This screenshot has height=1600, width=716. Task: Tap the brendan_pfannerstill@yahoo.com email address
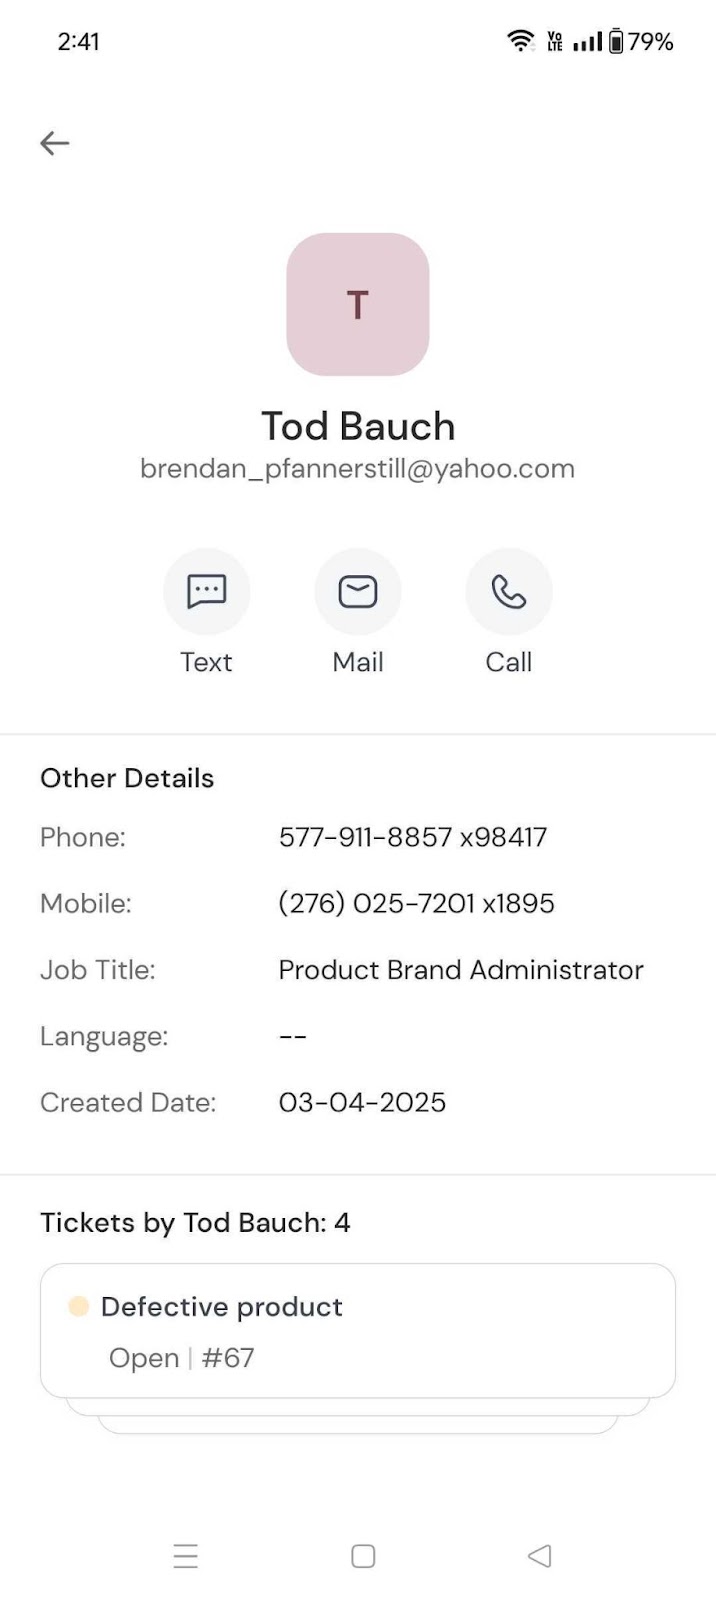click(x=358, y=469)
